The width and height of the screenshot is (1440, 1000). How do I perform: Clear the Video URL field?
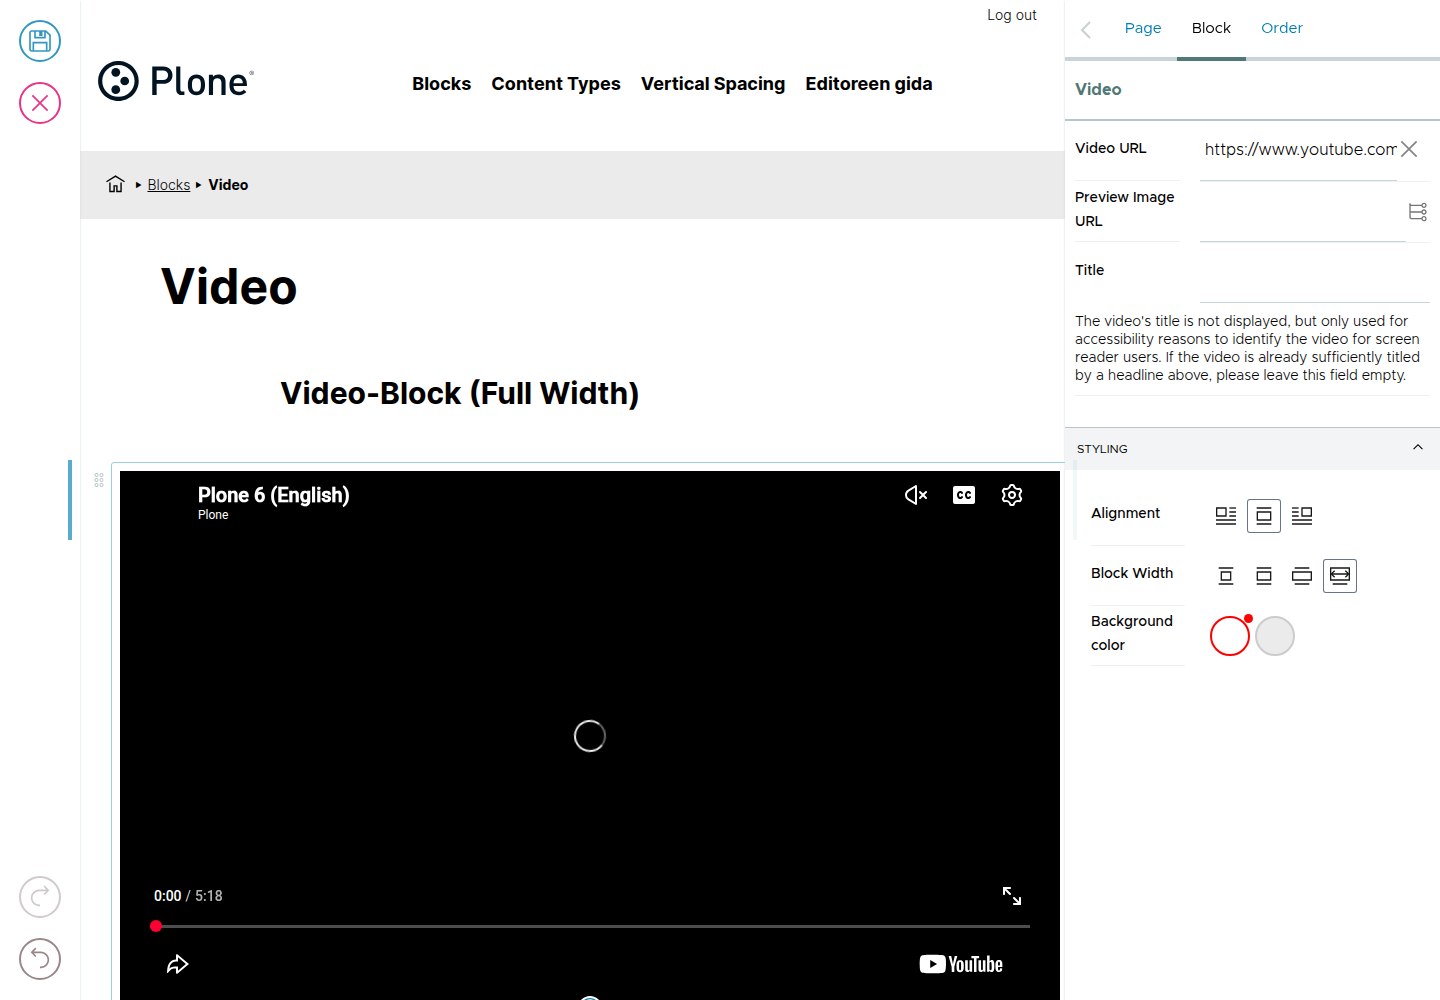click(1409, 149)
